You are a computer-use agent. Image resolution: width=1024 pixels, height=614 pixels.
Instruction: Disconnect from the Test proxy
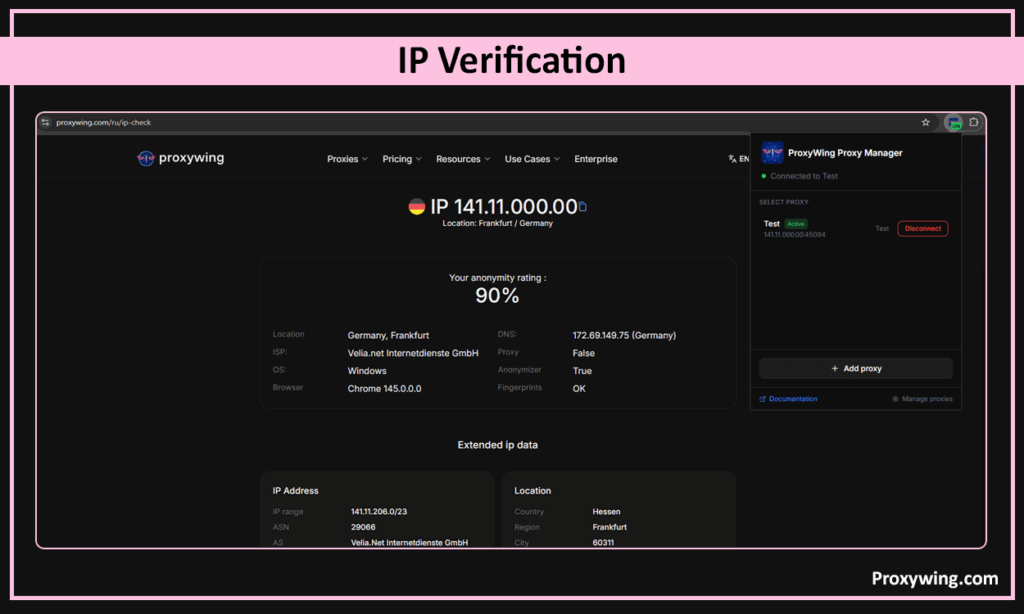point(922,228)
